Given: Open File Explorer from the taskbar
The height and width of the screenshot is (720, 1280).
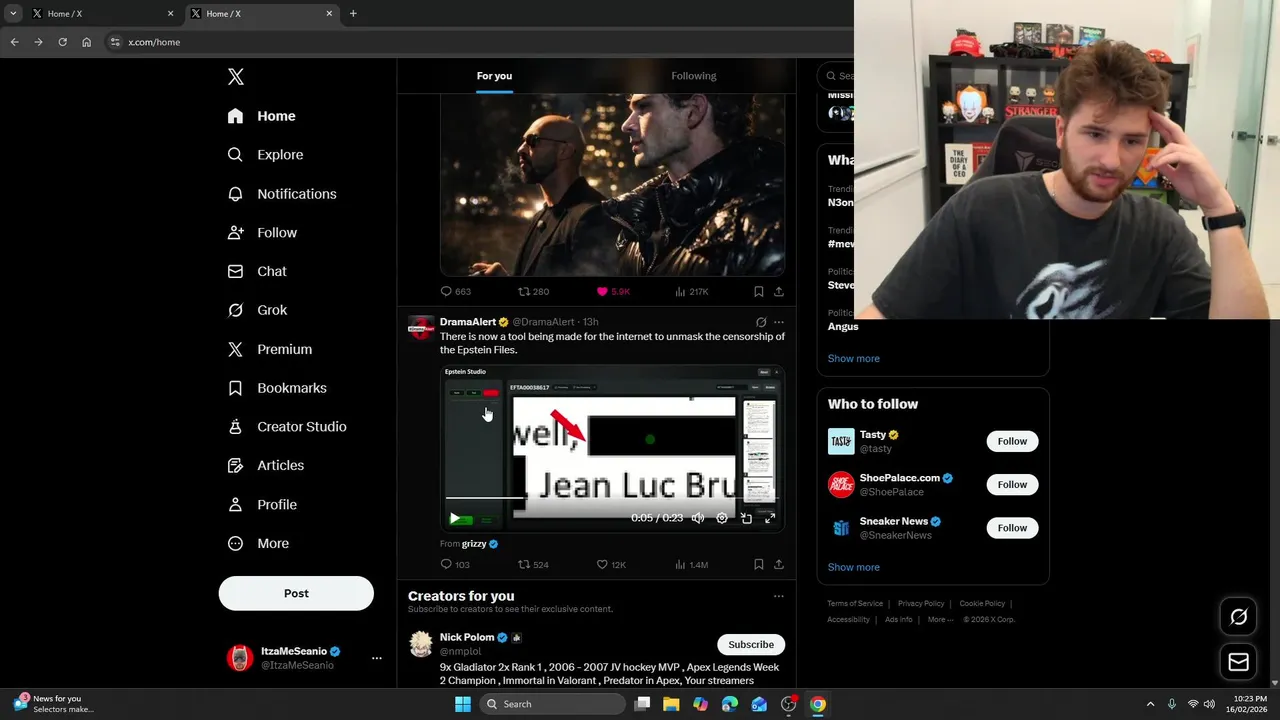Looking at the screenshot, I should click(671, 704).
